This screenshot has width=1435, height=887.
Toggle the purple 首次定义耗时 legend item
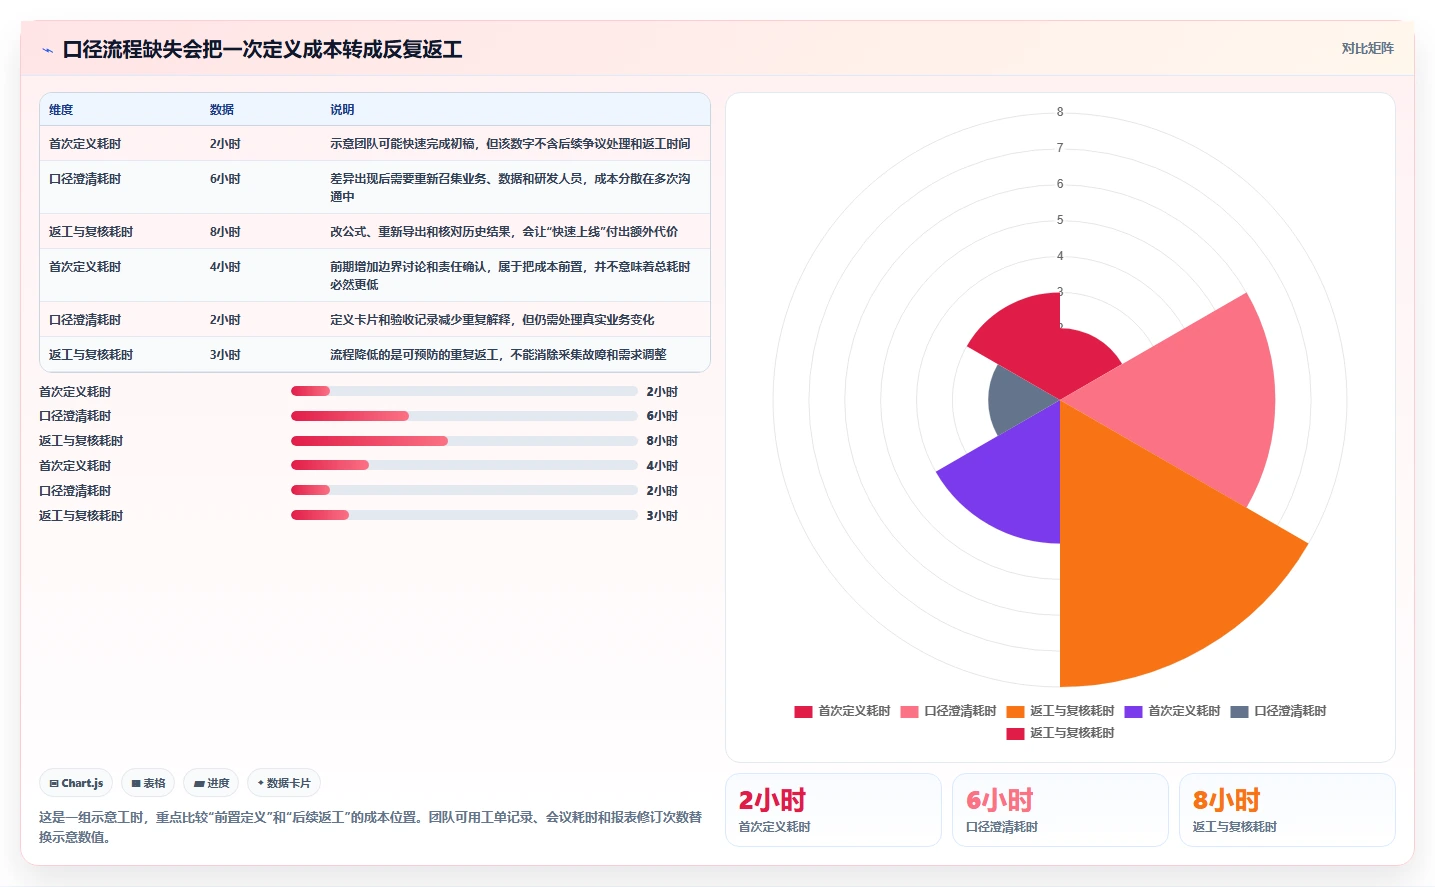(x=1172, y=711)
